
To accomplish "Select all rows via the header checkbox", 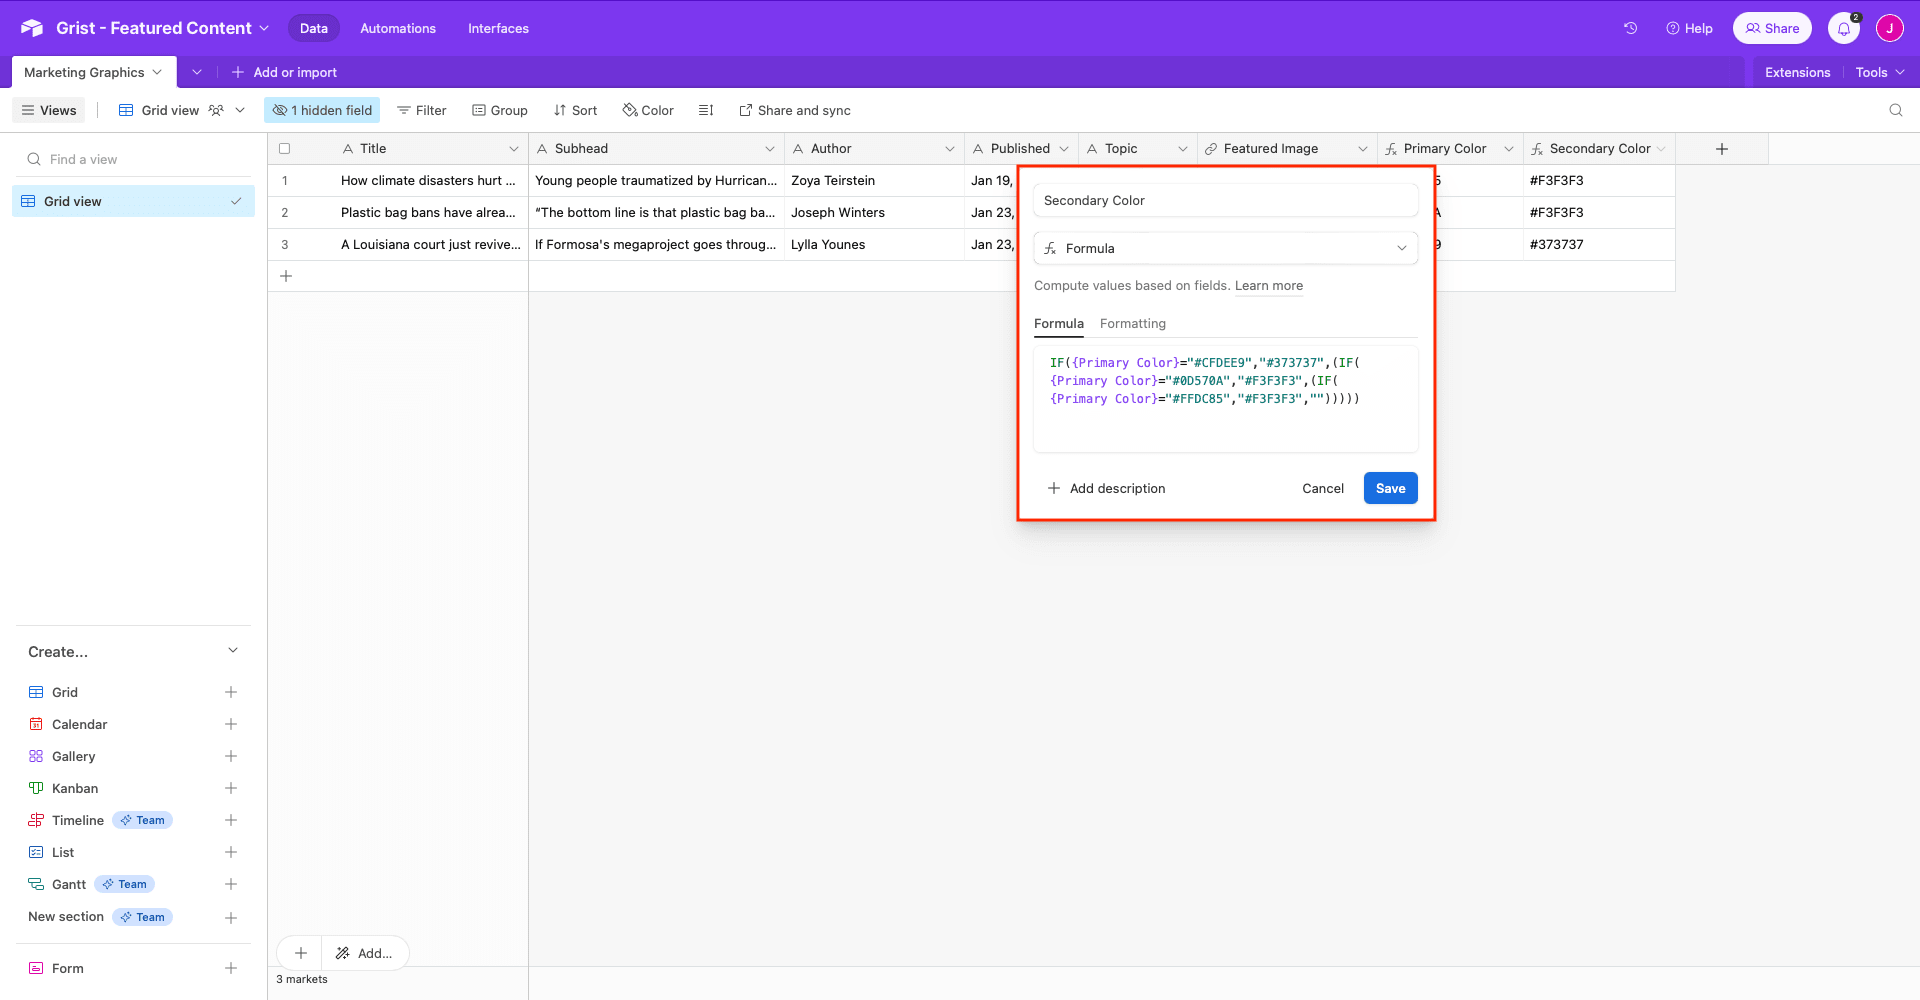I will [284, 148].
